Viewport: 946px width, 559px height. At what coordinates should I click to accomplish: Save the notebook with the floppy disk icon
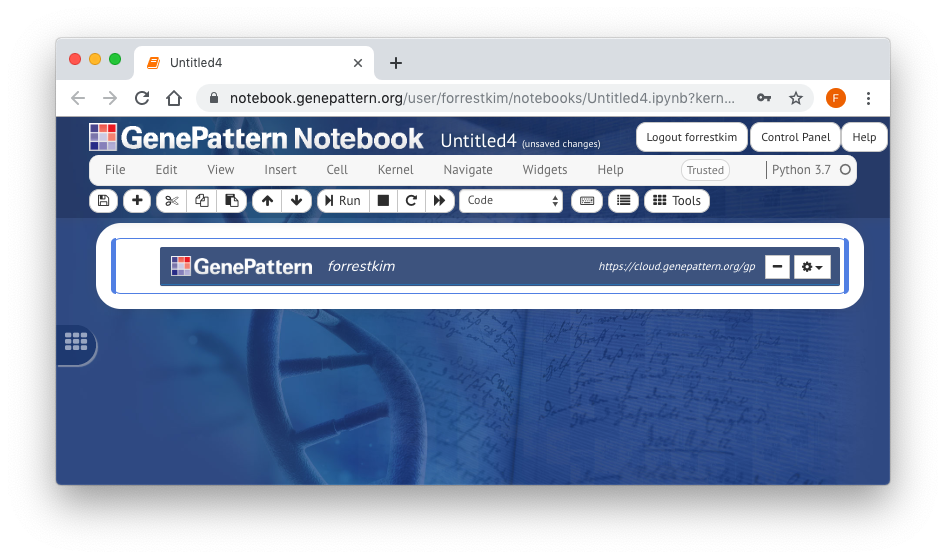tap(103, 201)
